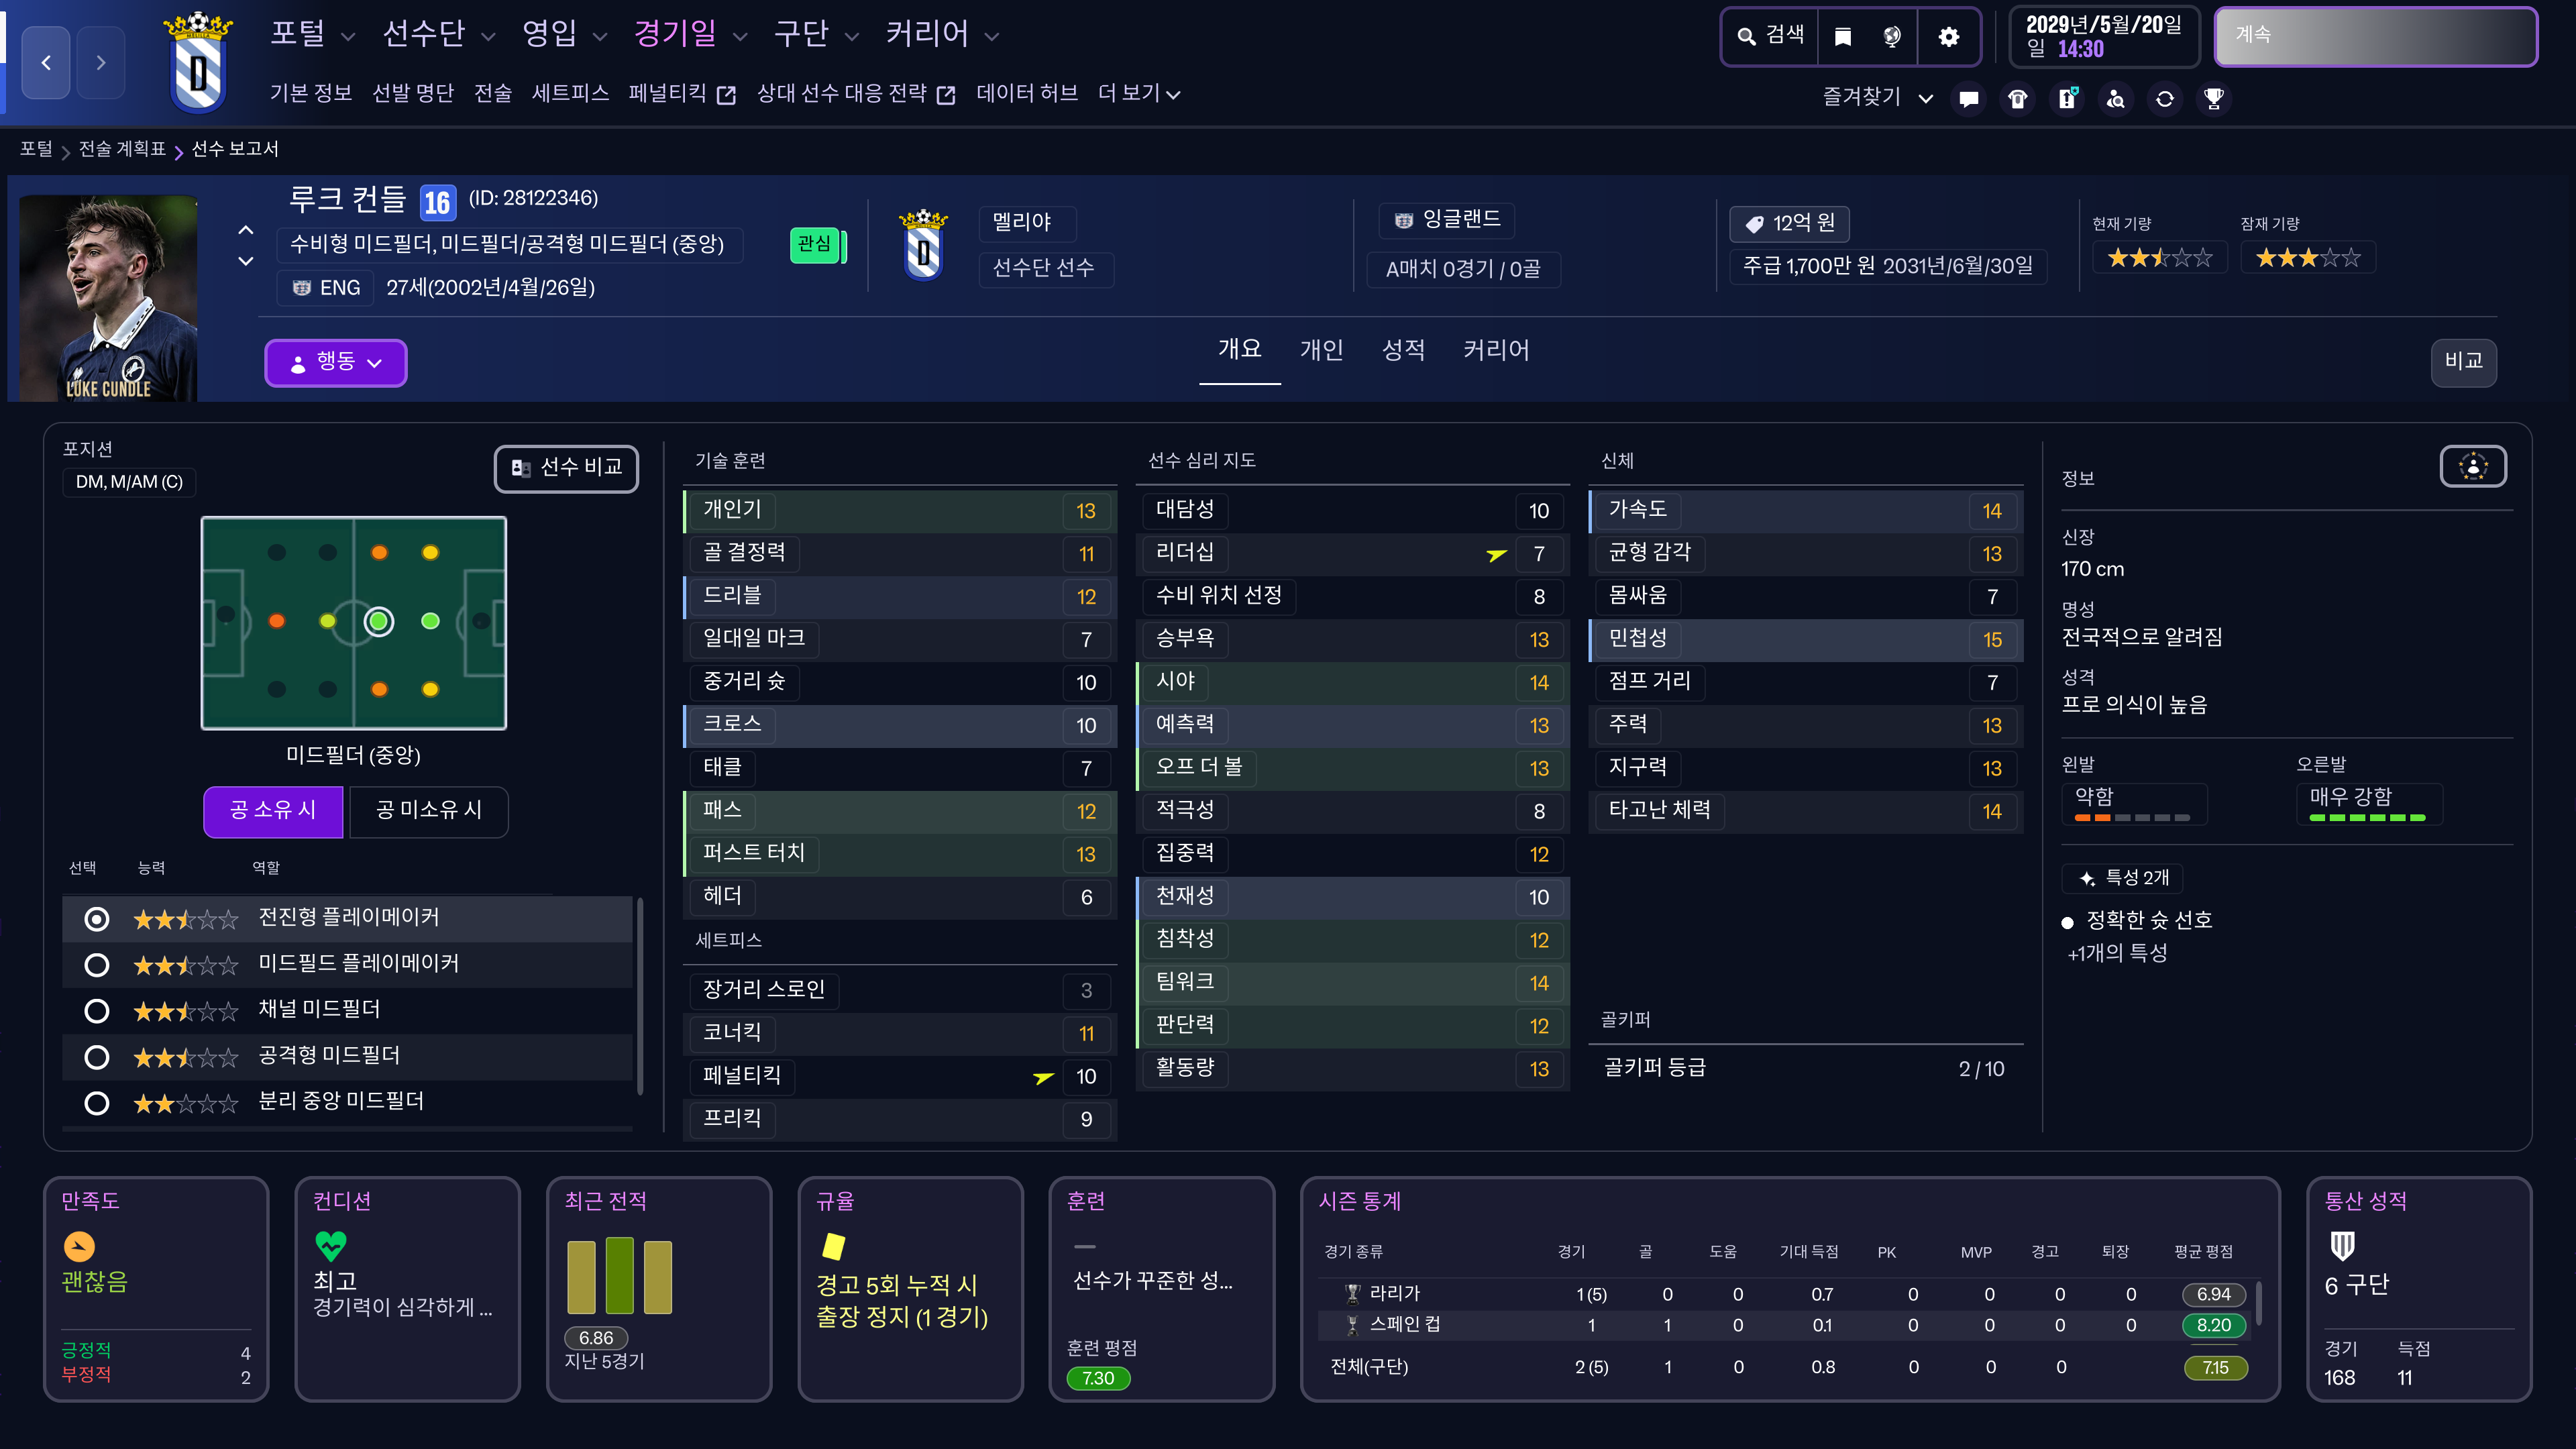The image size is (2576, 1449).
Task: Click the 선수 비교 button
Action: (567, 467)
